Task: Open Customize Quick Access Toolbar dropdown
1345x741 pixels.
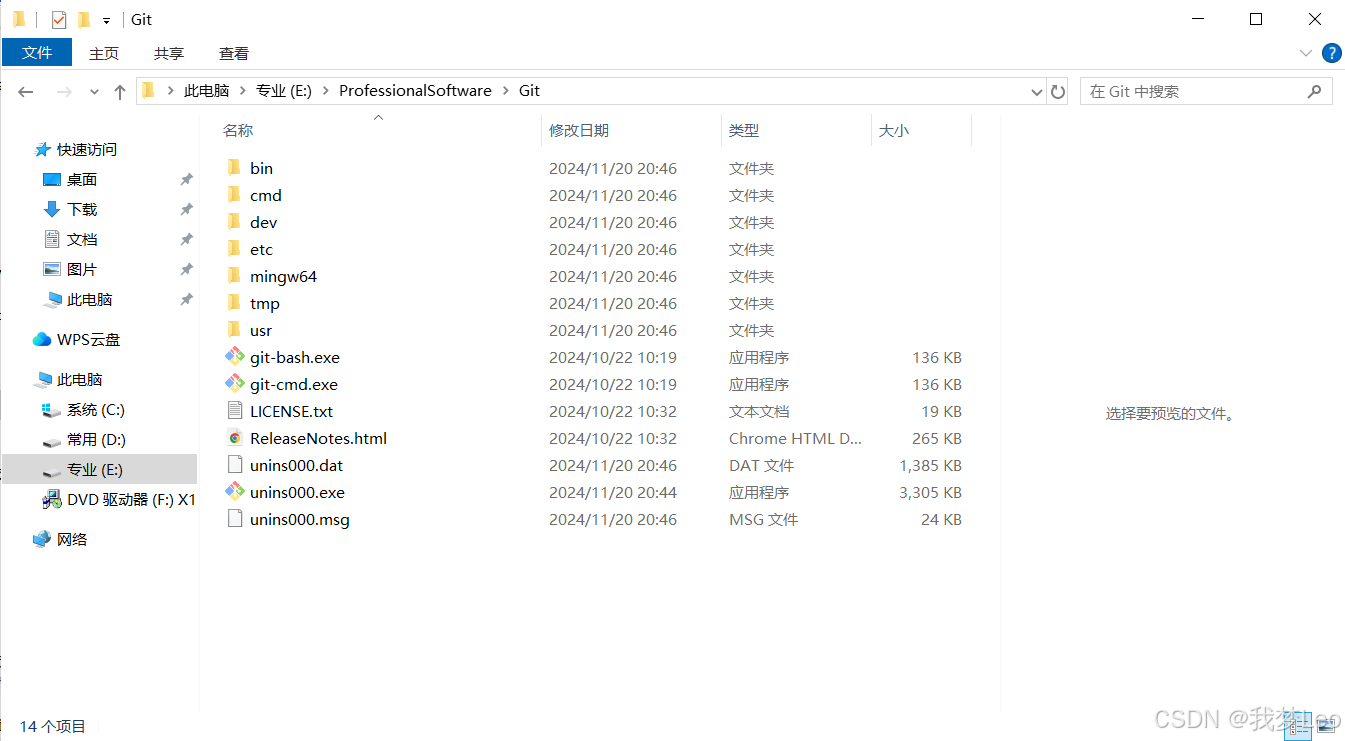Action: pos(106,20)
